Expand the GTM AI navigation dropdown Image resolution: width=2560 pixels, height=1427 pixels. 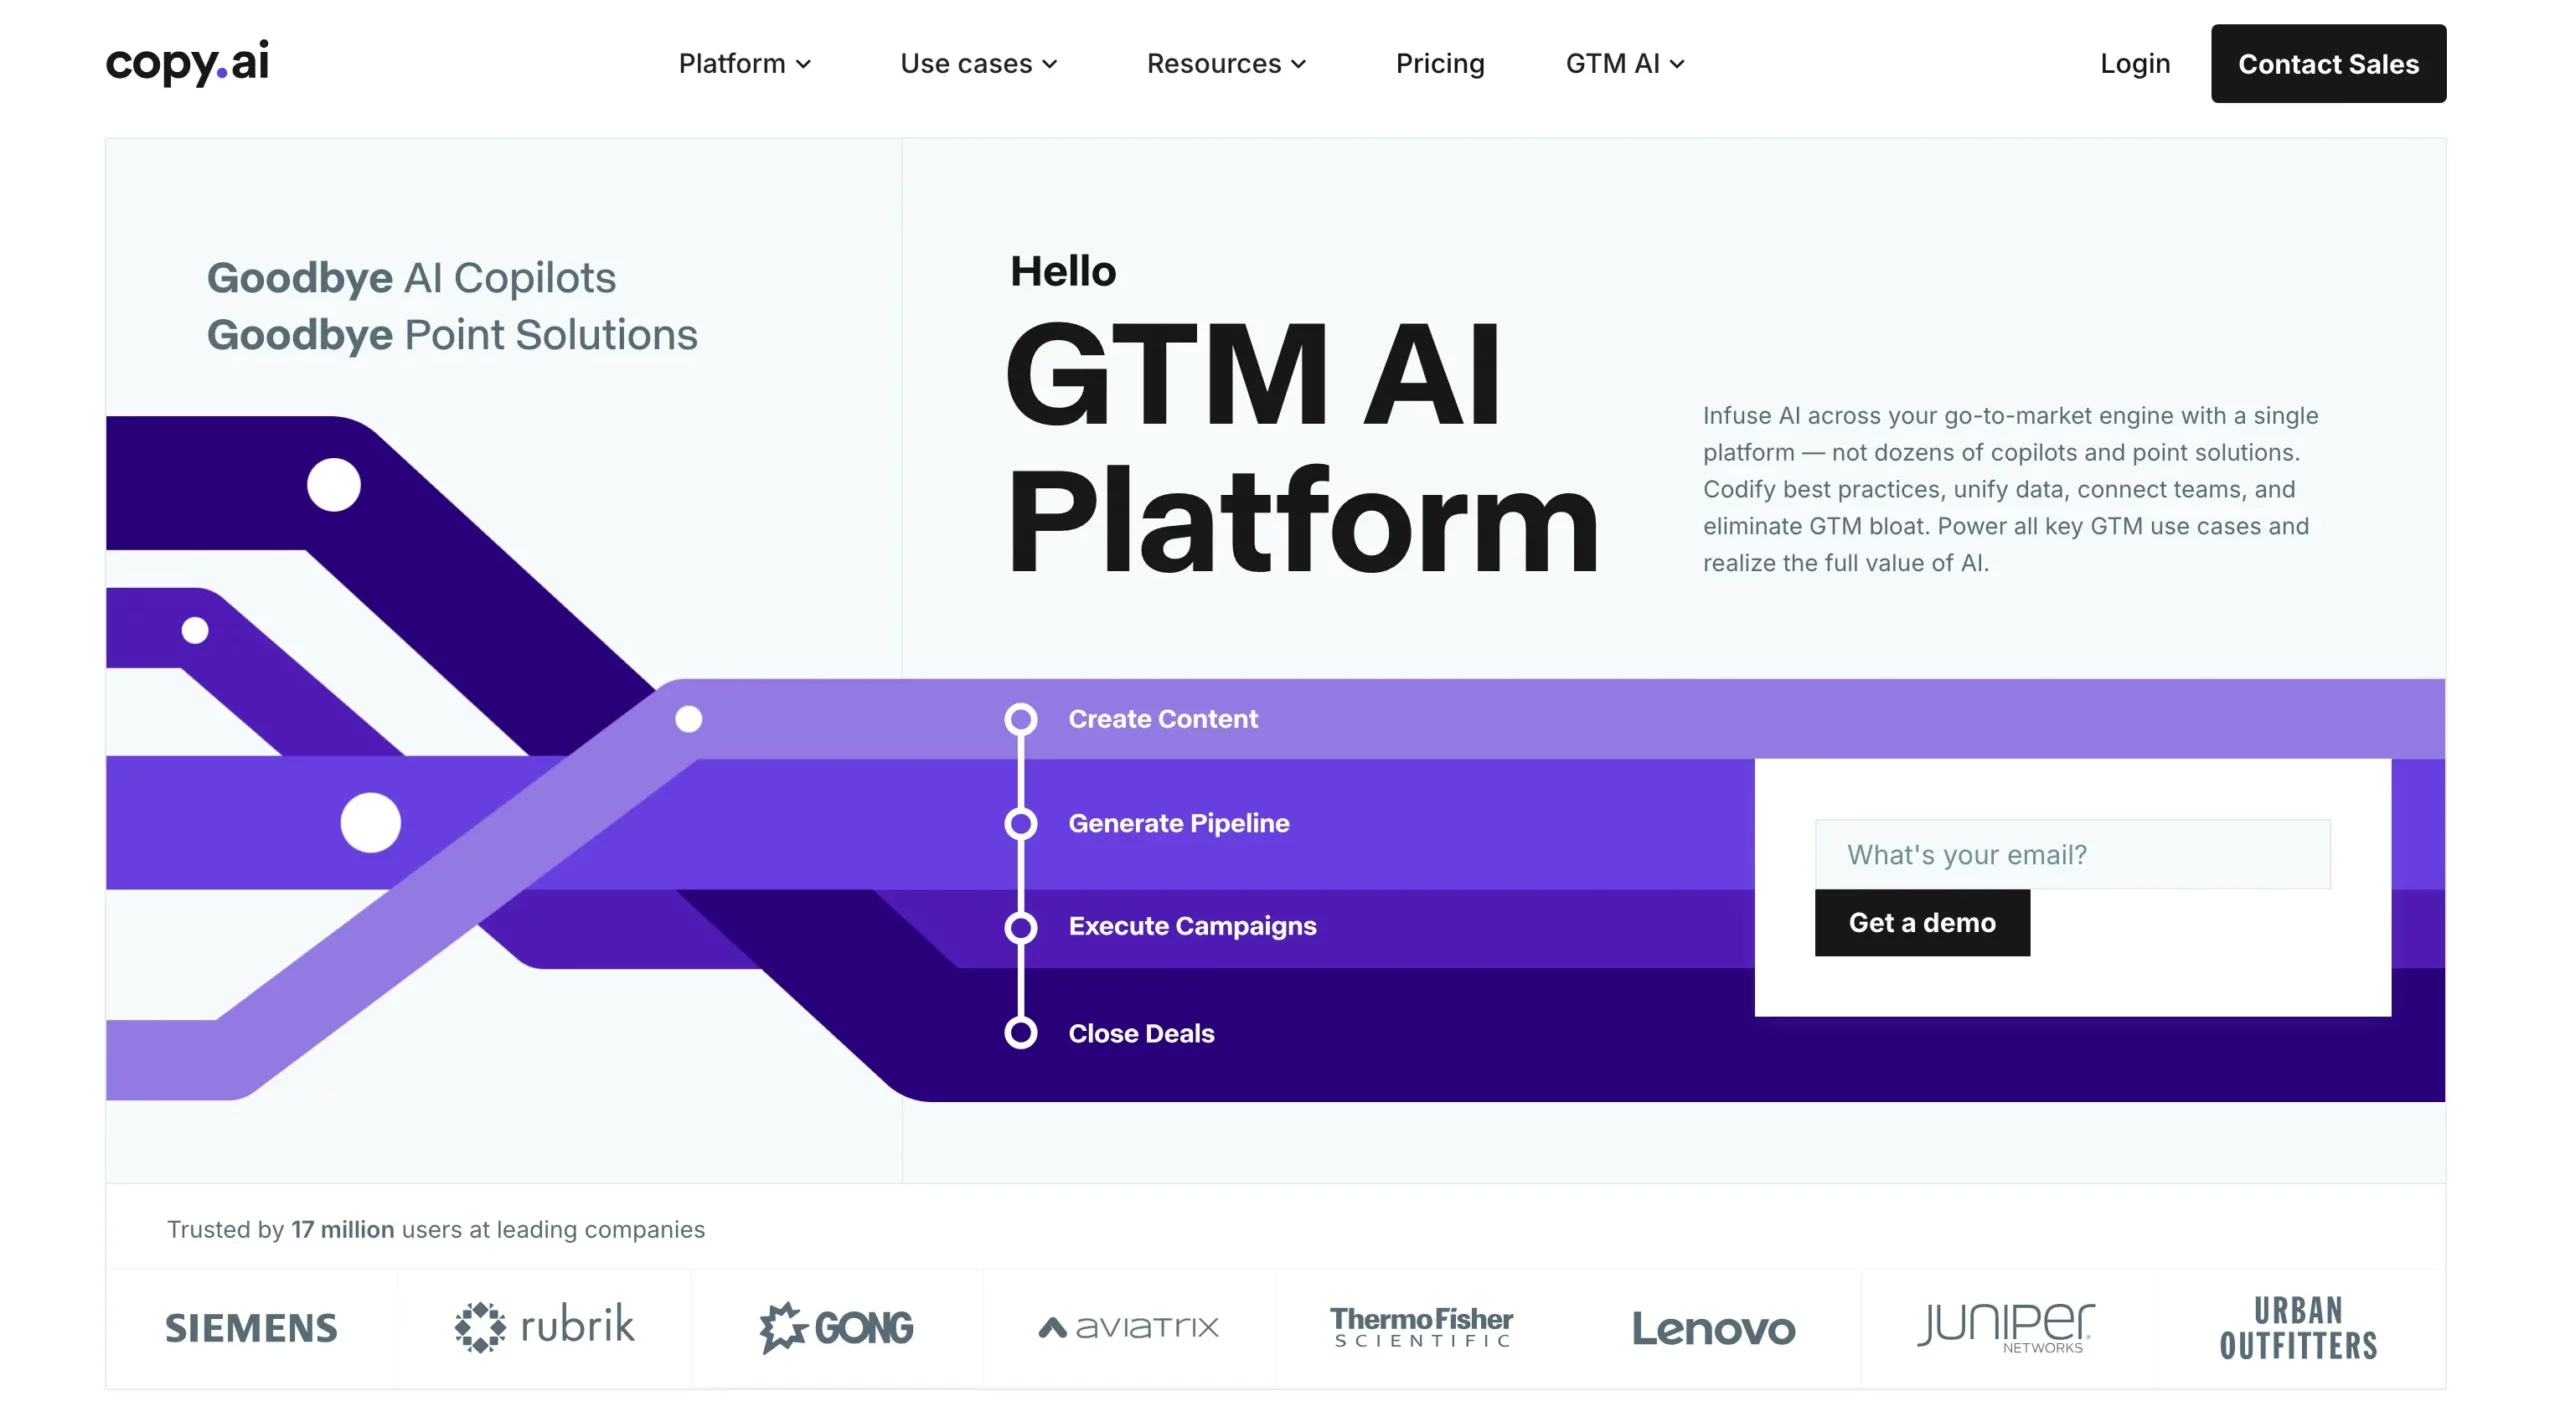(x=1618, y=63)
